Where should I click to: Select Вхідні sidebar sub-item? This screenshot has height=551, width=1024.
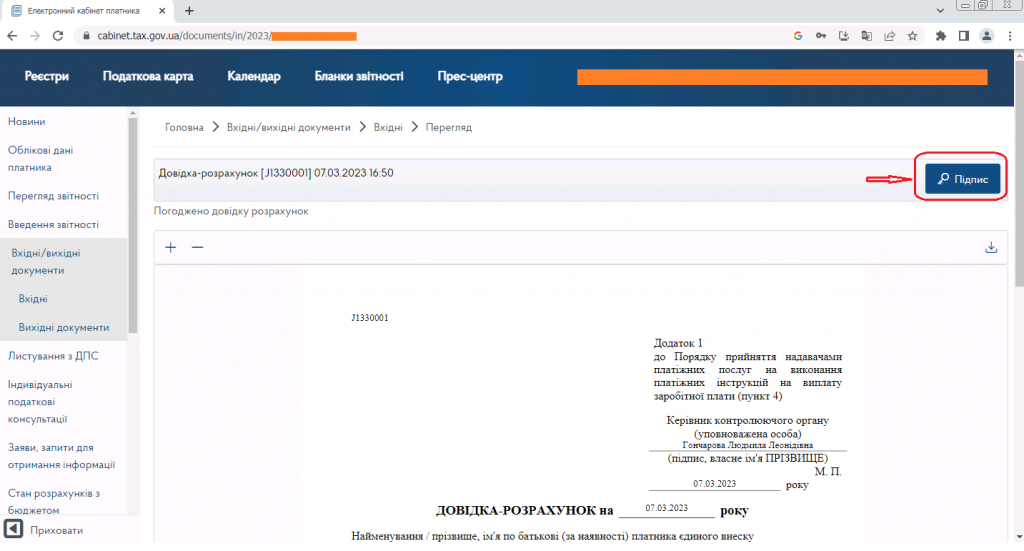(33, 299)
